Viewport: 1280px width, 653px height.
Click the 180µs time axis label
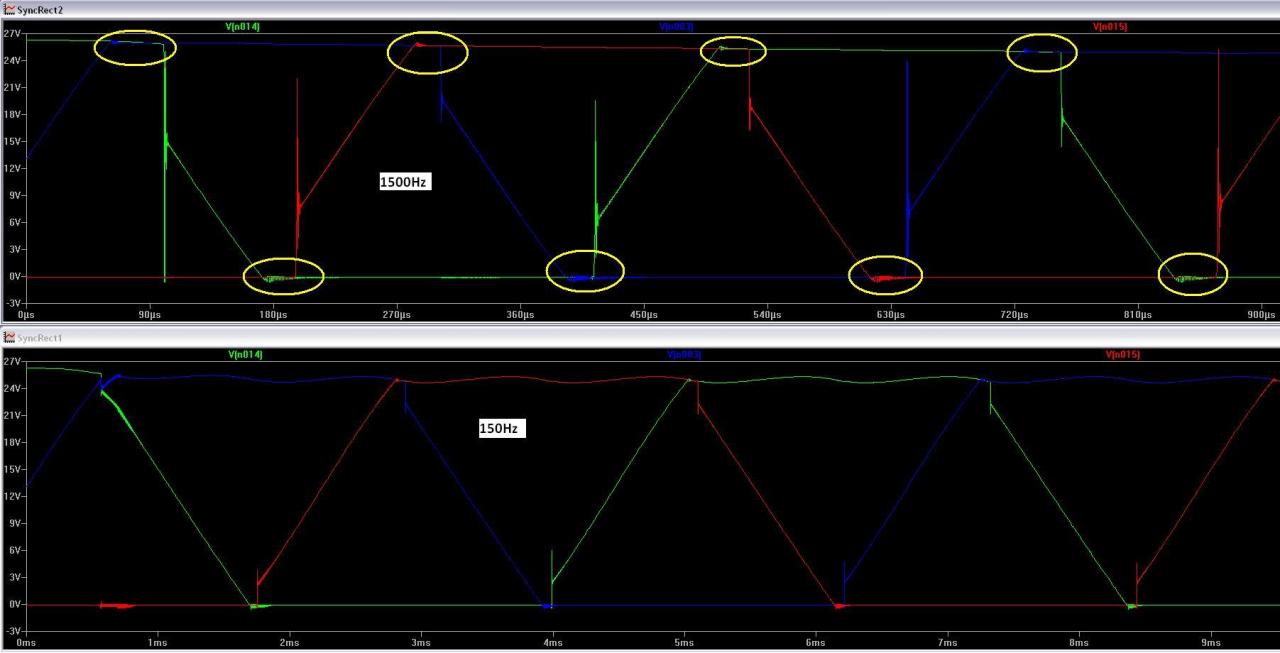273,315
